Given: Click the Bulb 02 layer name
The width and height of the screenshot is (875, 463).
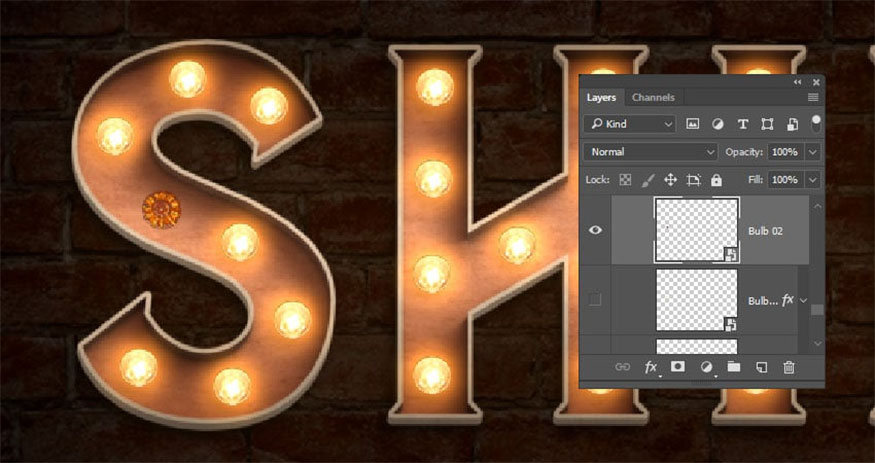Looking at the screenshot, I should coord(765,231).
